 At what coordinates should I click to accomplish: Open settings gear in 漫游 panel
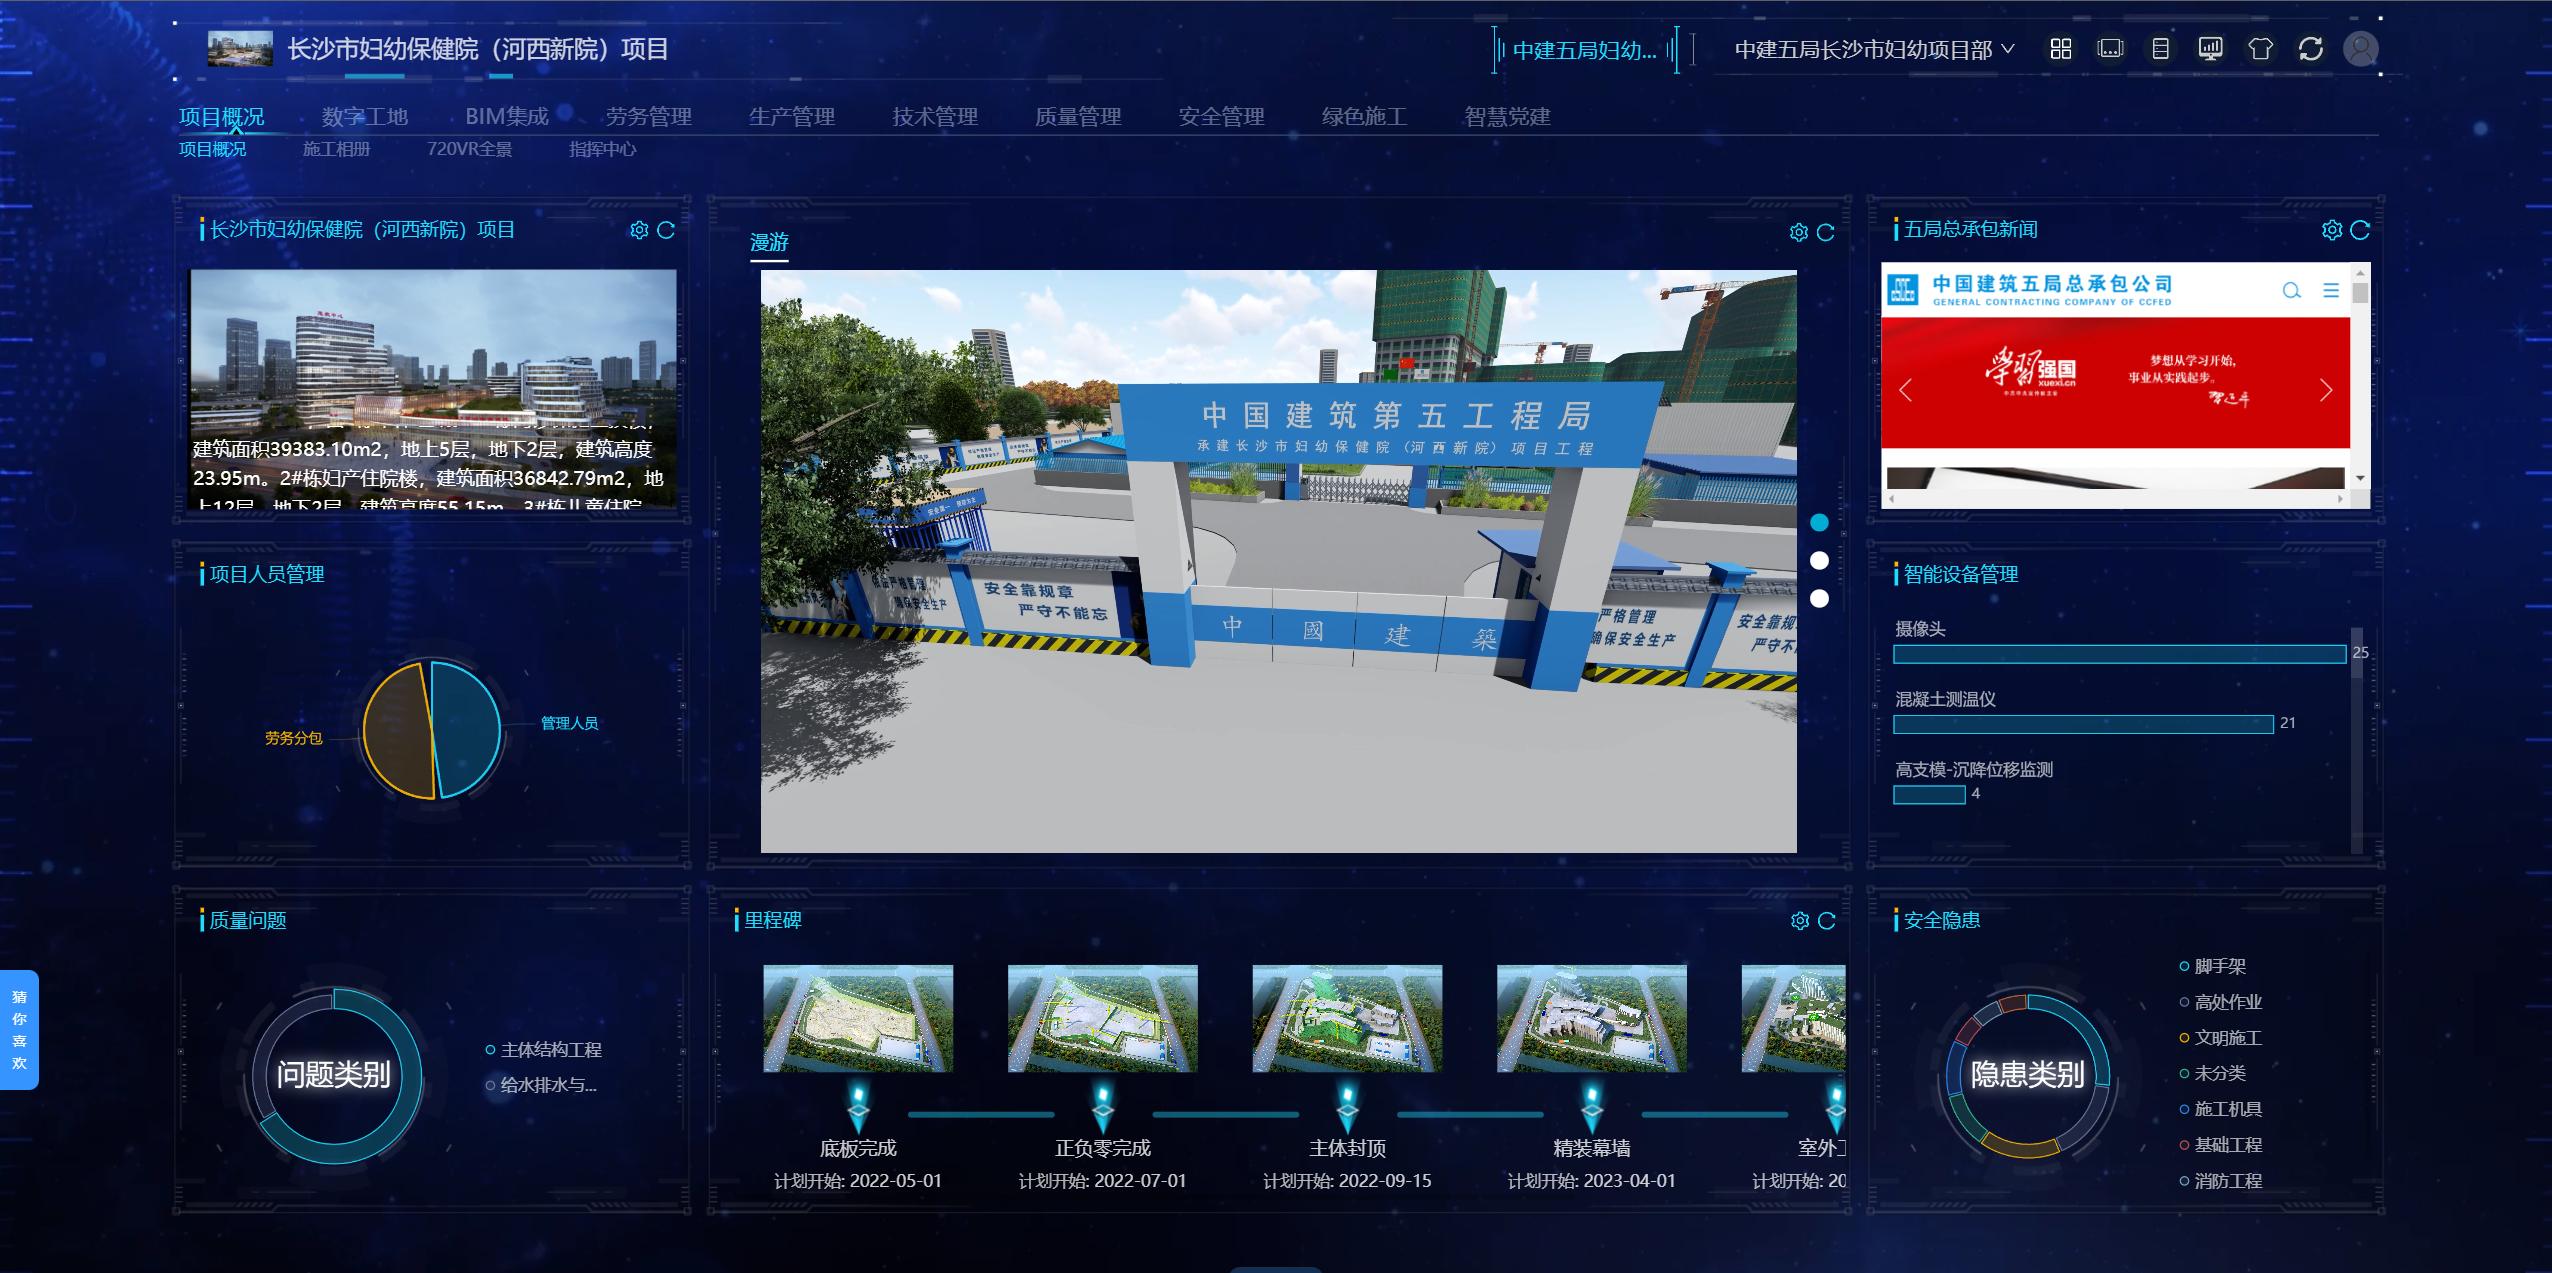click(x=1799, y=232)
